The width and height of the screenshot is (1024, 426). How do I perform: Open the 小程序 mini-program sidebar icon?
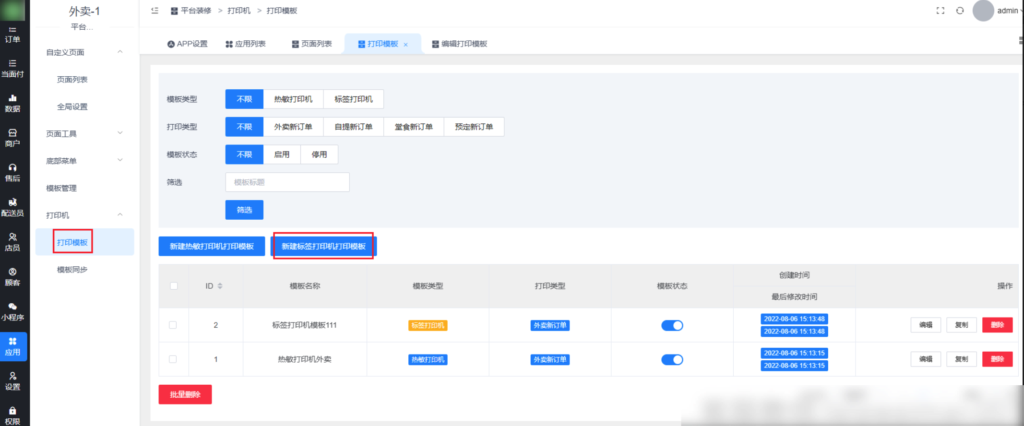(x=13, y=312)
